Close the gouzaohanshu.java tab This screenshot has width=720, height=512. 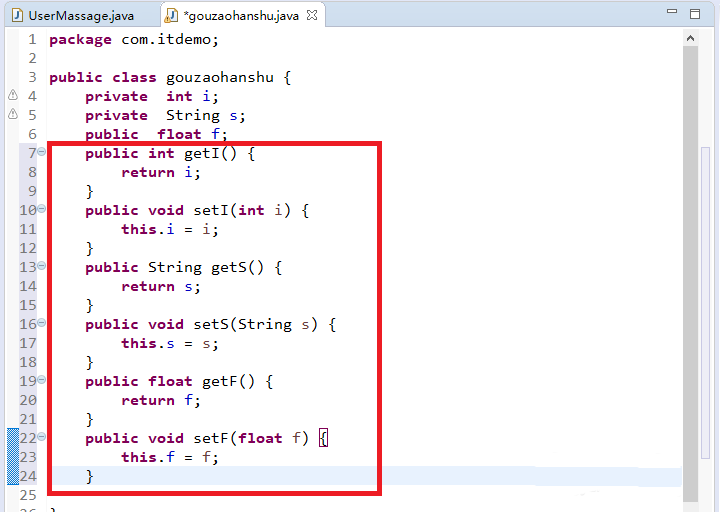(x=312, y=15)
